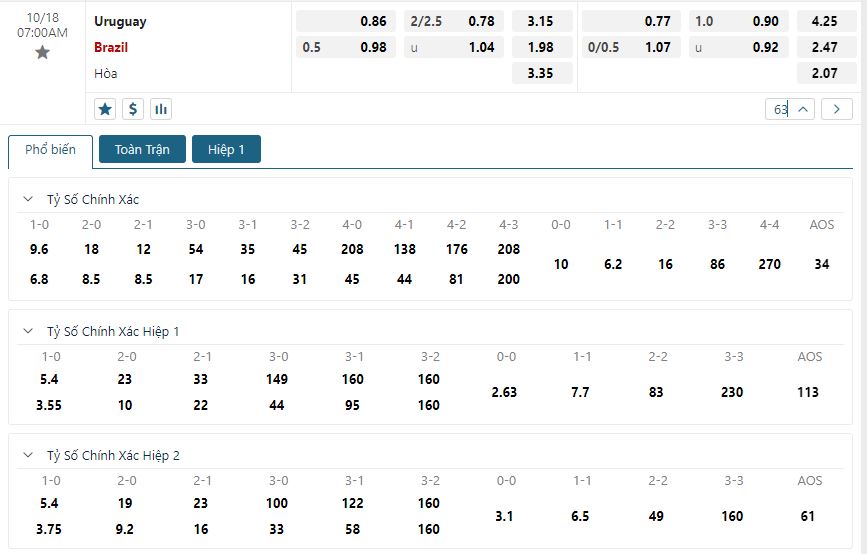
Task: Select the Brazil team name
Action: coord(111,48)
